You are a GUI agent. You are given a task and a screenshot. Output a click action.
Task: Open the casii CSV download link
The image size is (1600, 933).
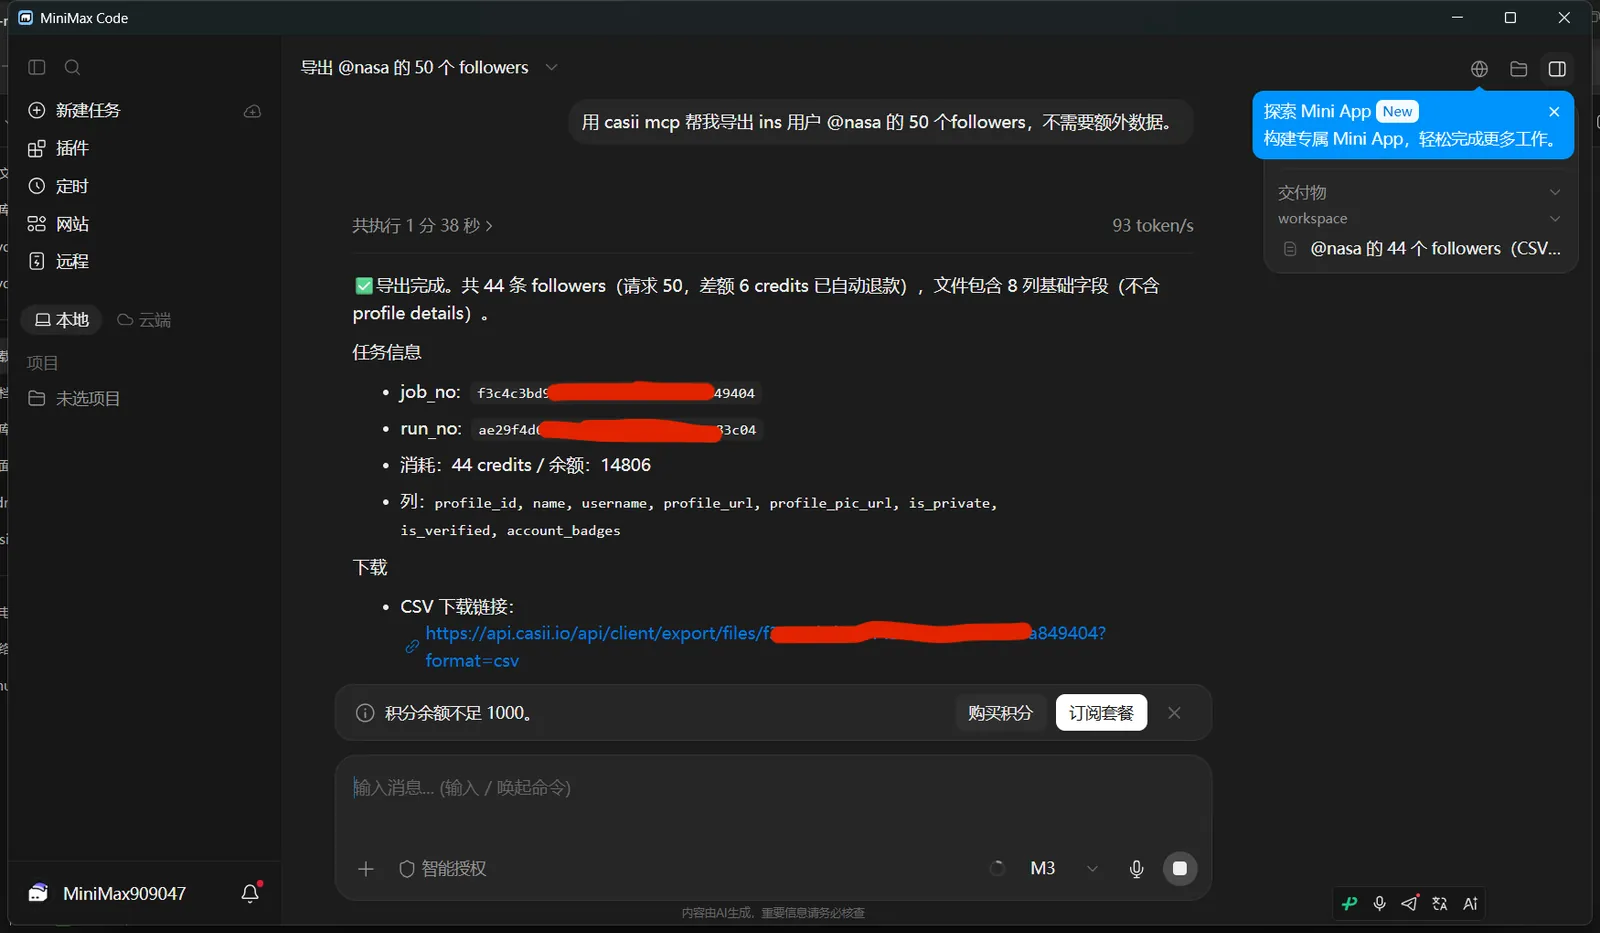765,647
